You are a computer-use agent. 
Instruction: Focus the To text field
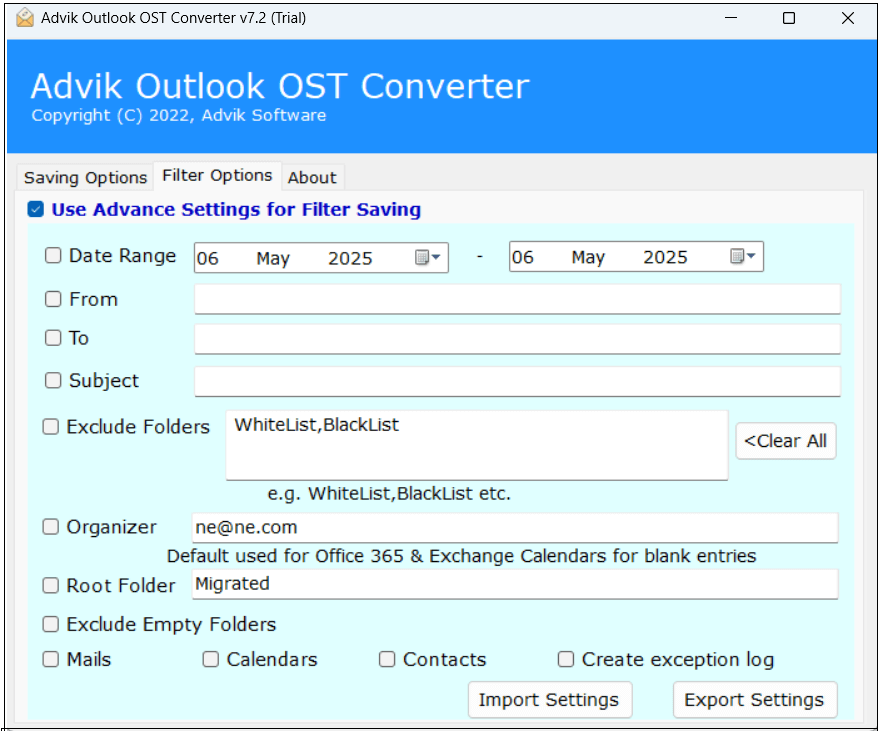[517, 339]
